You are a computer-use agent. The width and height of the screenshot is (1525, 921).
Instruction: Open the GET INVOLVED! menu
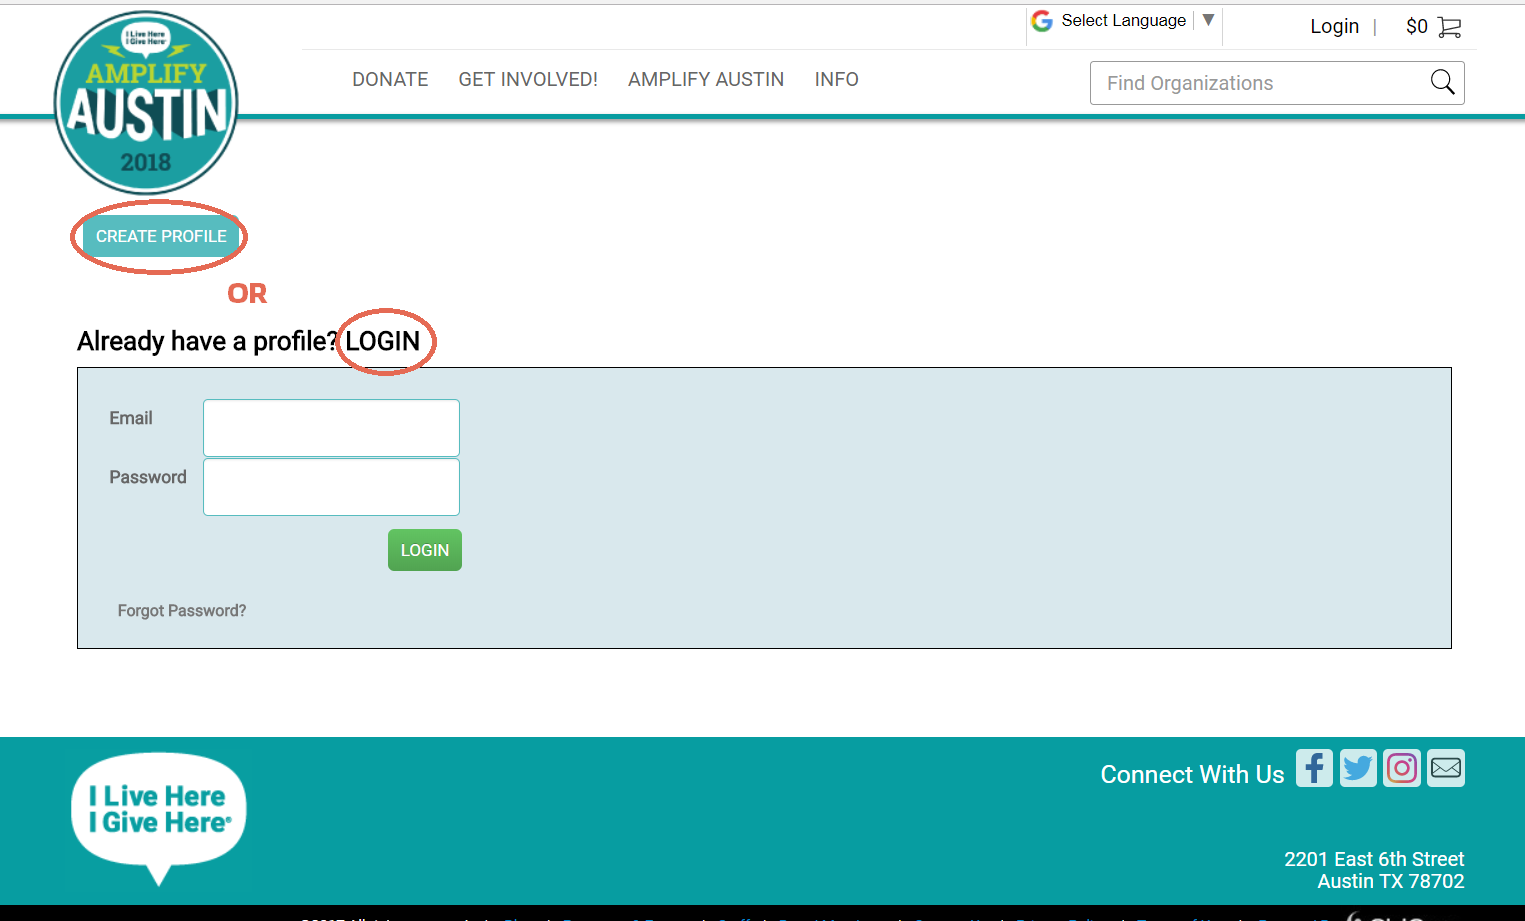[528, 79]
